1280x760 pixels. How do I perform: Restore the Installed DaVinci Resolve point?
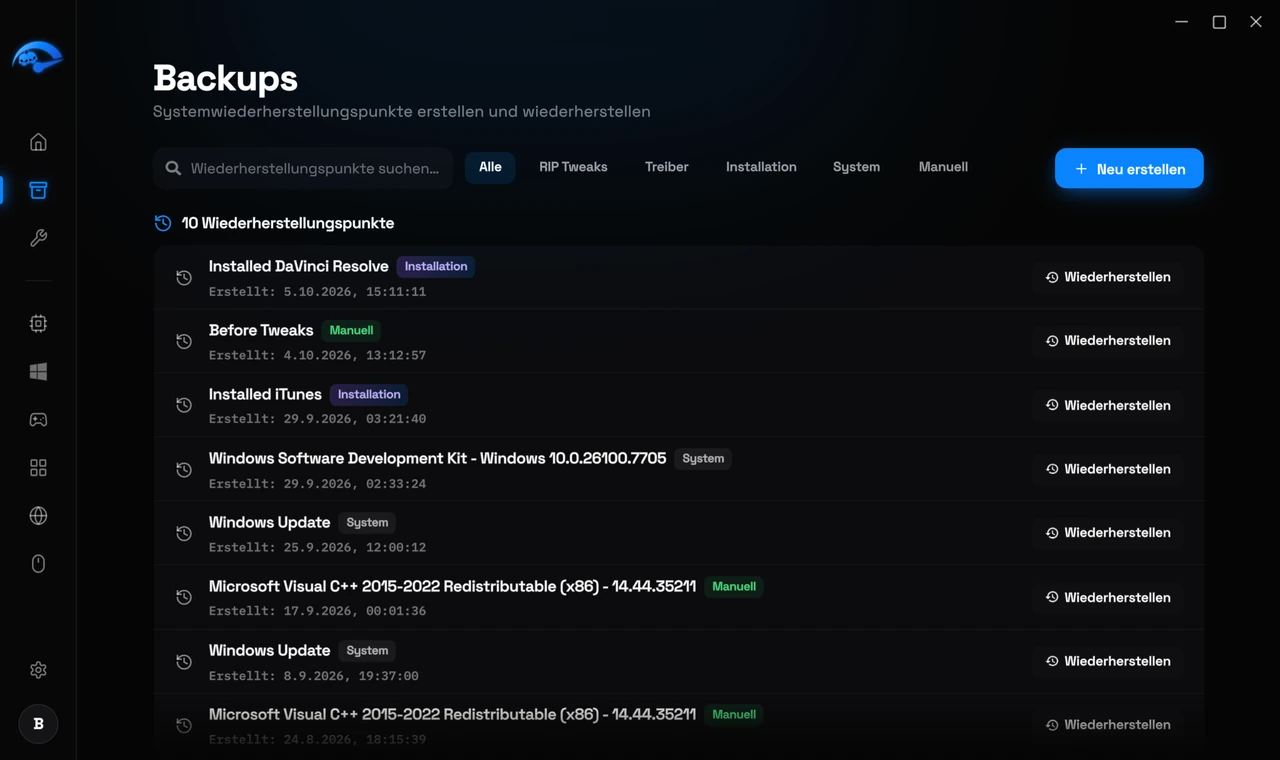click(x=1108, y=277)
